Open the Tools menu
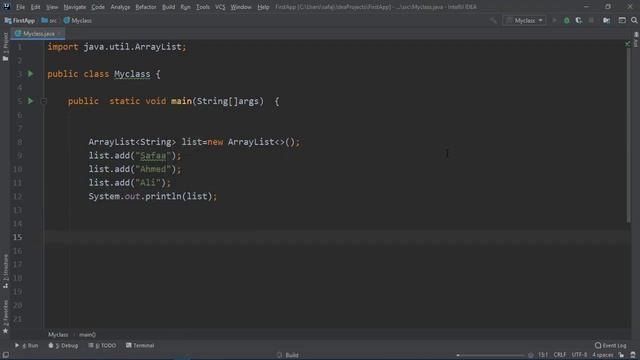Viewport: 640px width, 360px height. click(203, 7)
